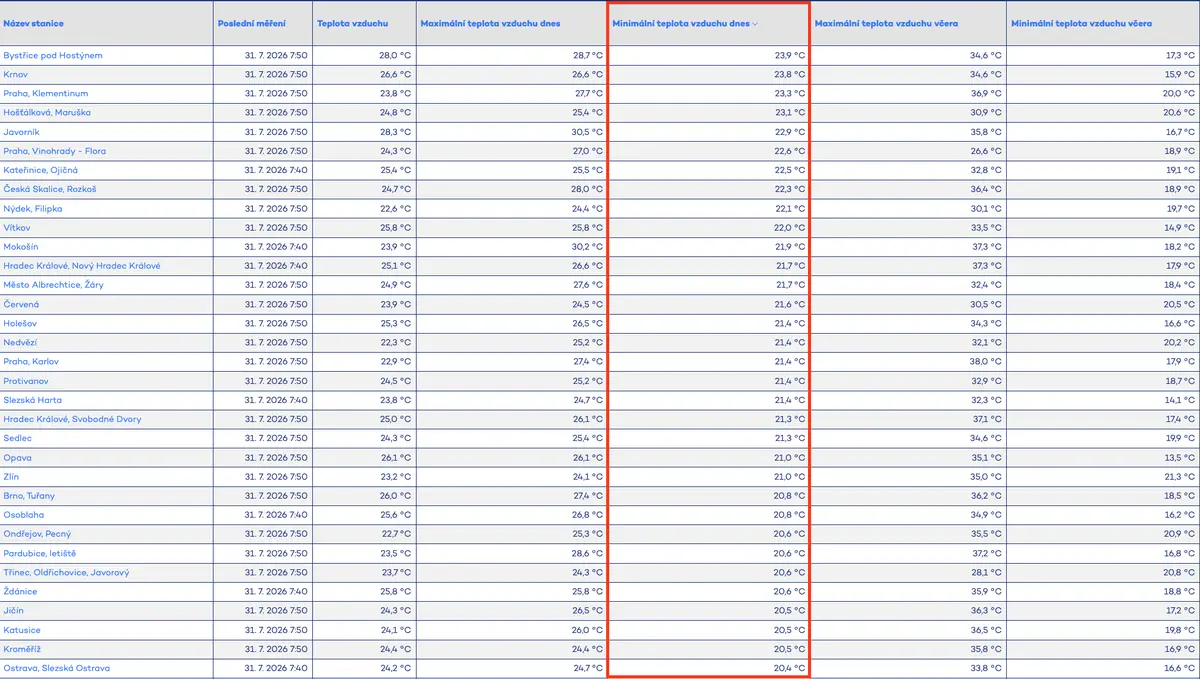Open Brno, Tuřany station link
Viewport: 1200px width, 679px height.
click(29, 496)
